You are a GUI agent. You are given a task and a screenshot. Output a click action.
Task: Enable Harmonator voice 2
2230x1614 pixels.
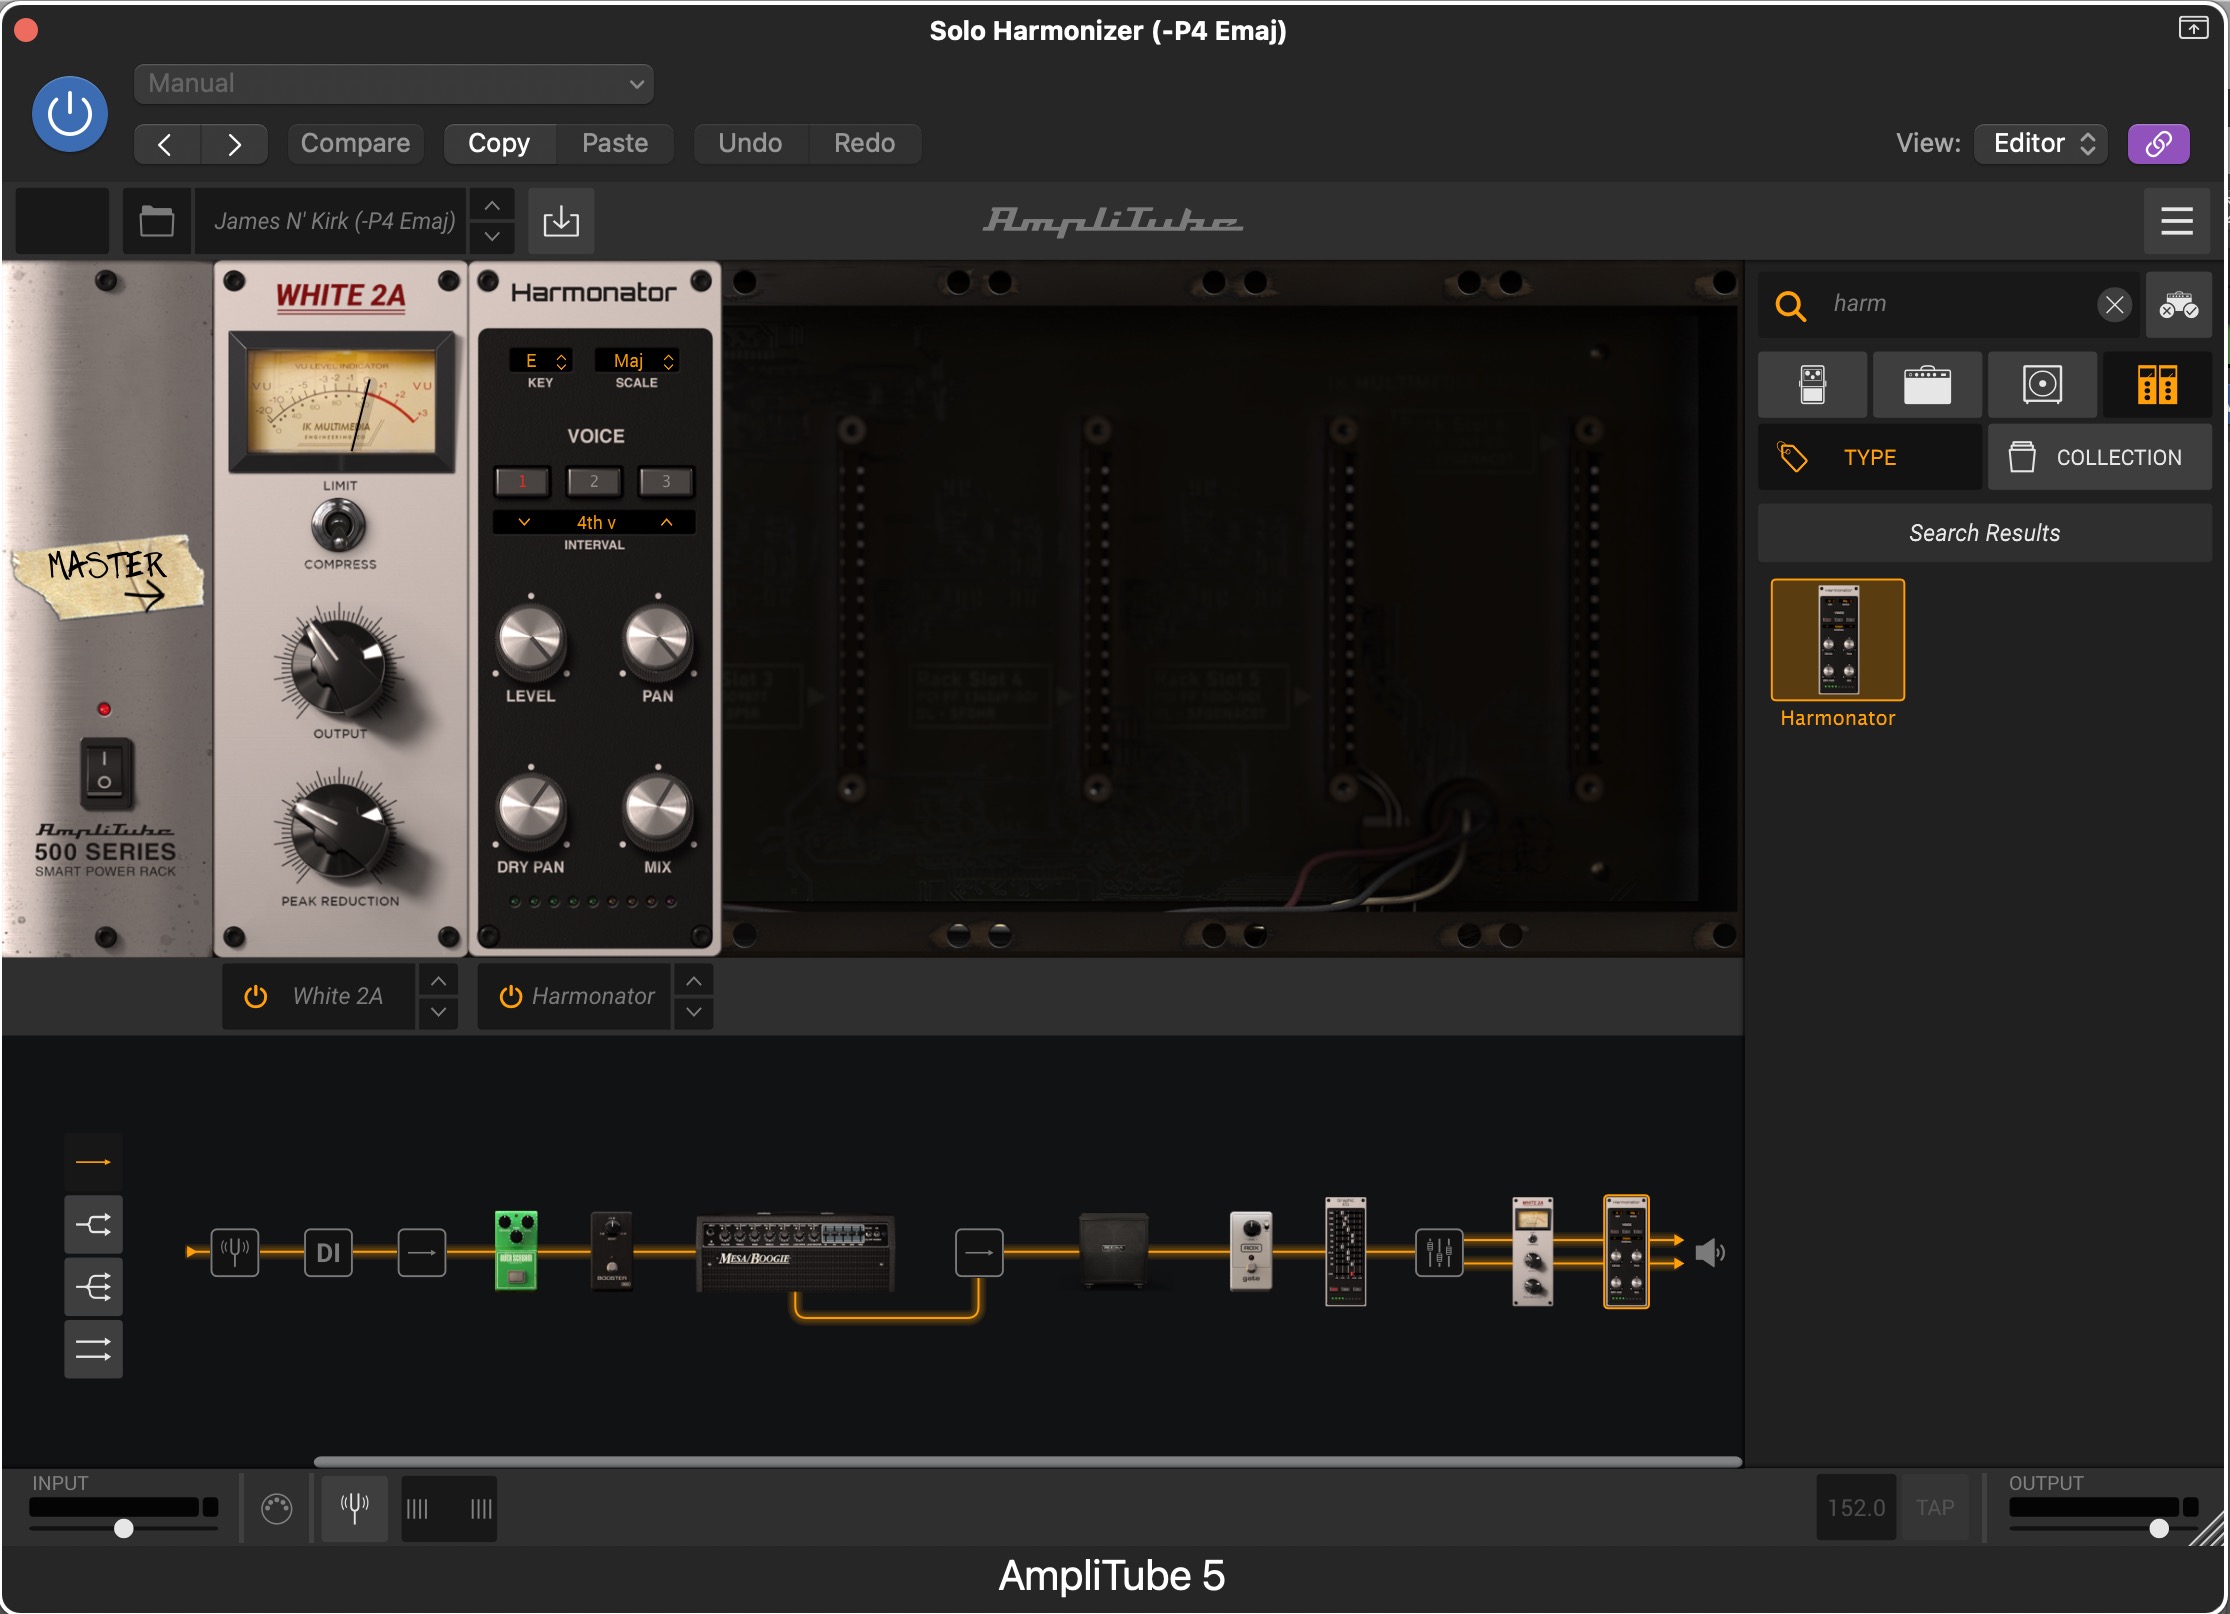(x=594, y=482)
